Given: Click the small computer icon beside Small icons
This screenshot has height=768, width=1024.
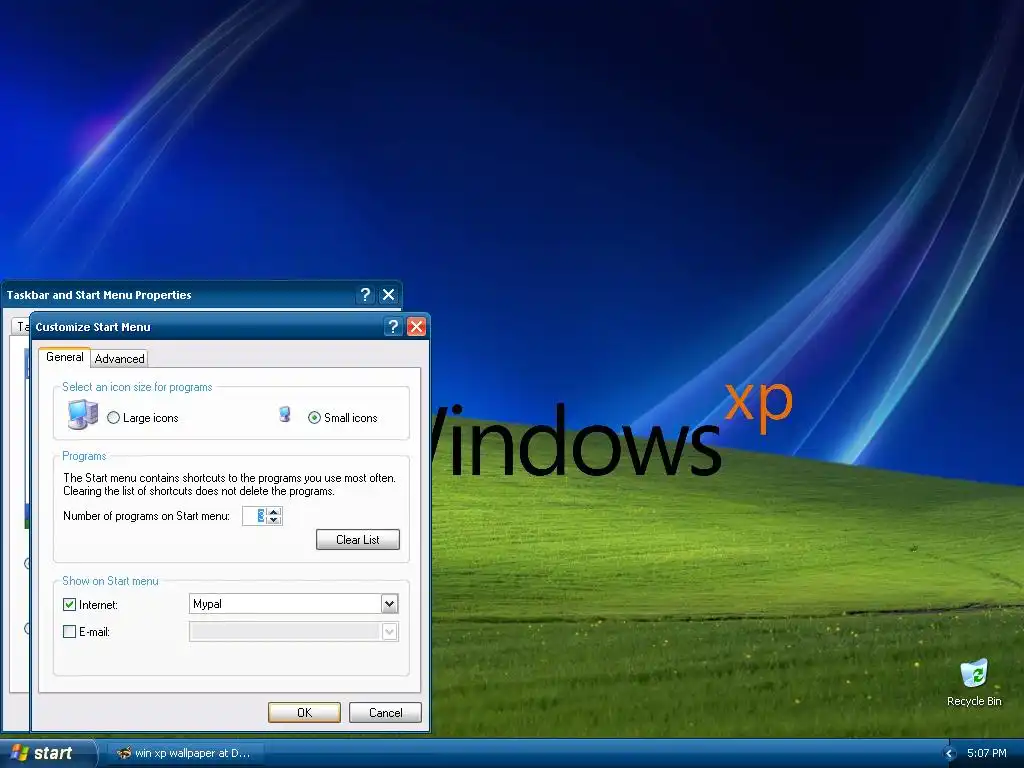Looking at the screenshot, I should pyautogui.click(x=285, y=414).
